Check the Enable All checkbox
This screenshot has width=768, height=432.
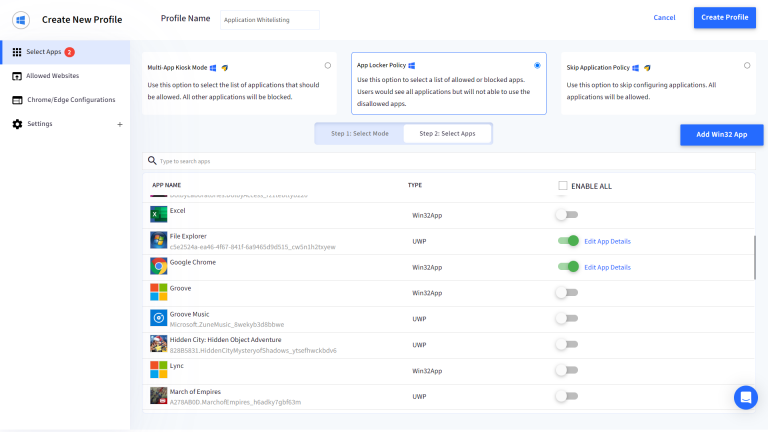pyautogui.click(x=563, y=185)
